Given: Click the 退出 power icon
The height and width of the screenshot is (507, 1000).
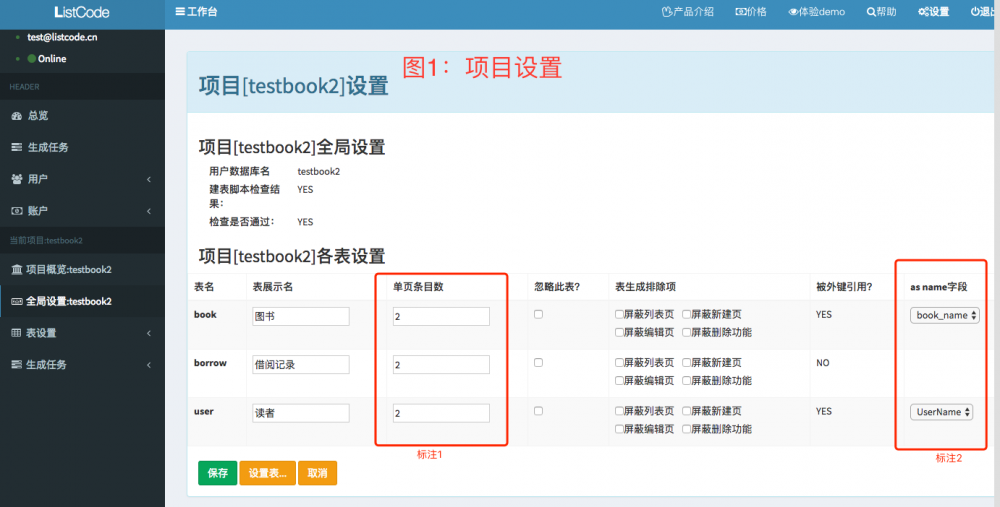Looking at the screenshot, I should tap(974, 11).
